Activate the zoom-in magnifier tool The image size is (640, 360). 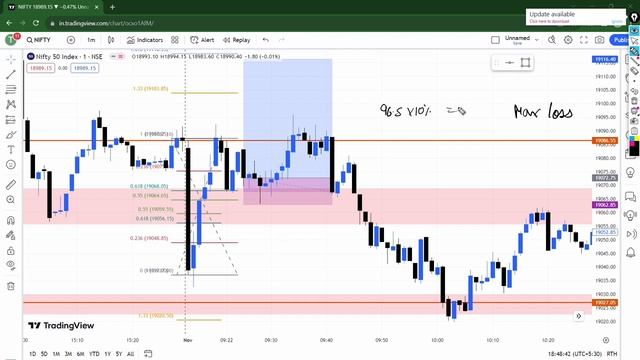(11, 200)
